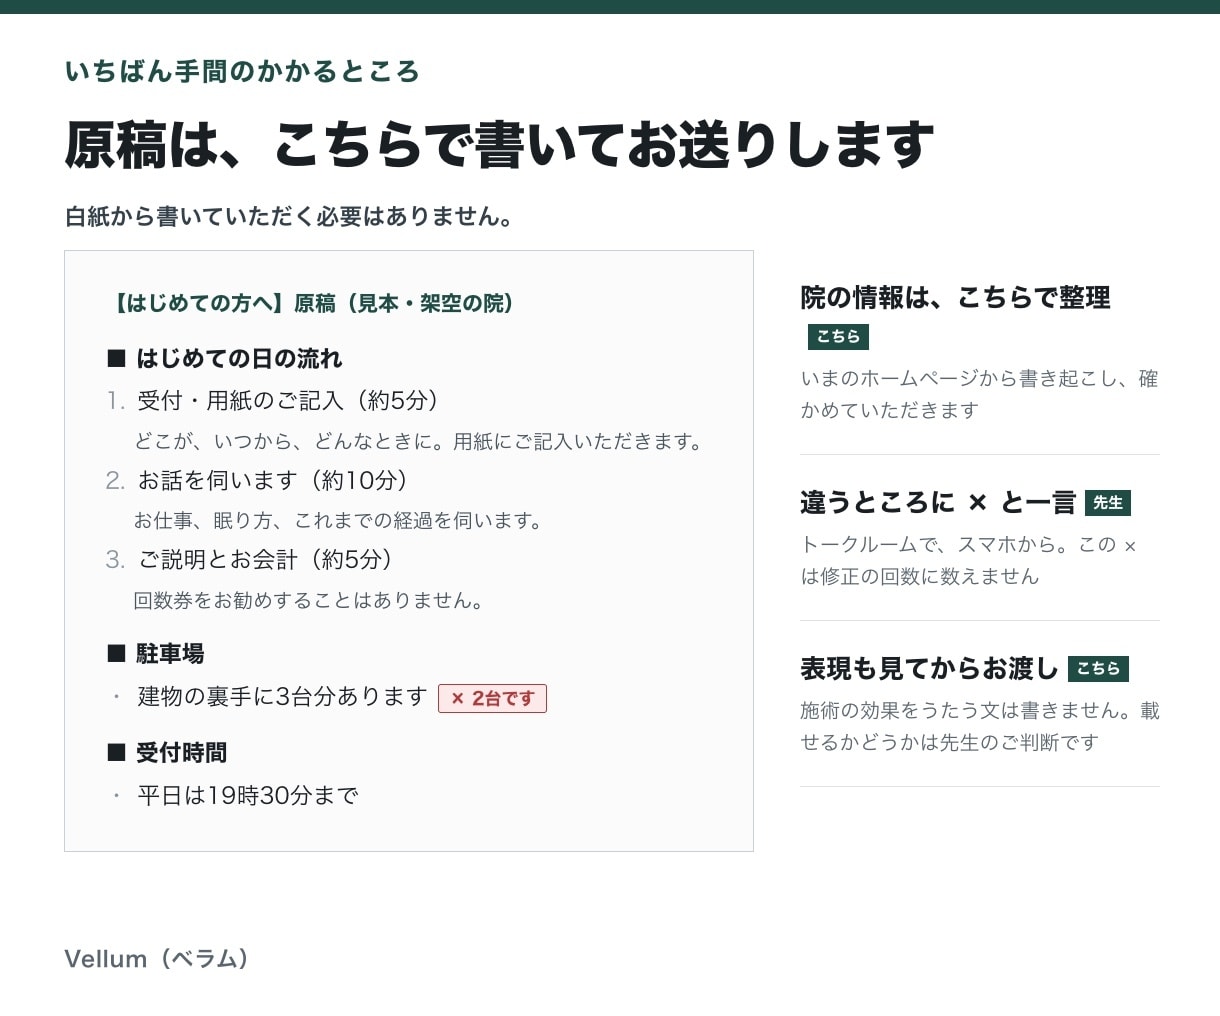Click the line どこが、いつから、どんなときに。

click(x=291, y=442)
